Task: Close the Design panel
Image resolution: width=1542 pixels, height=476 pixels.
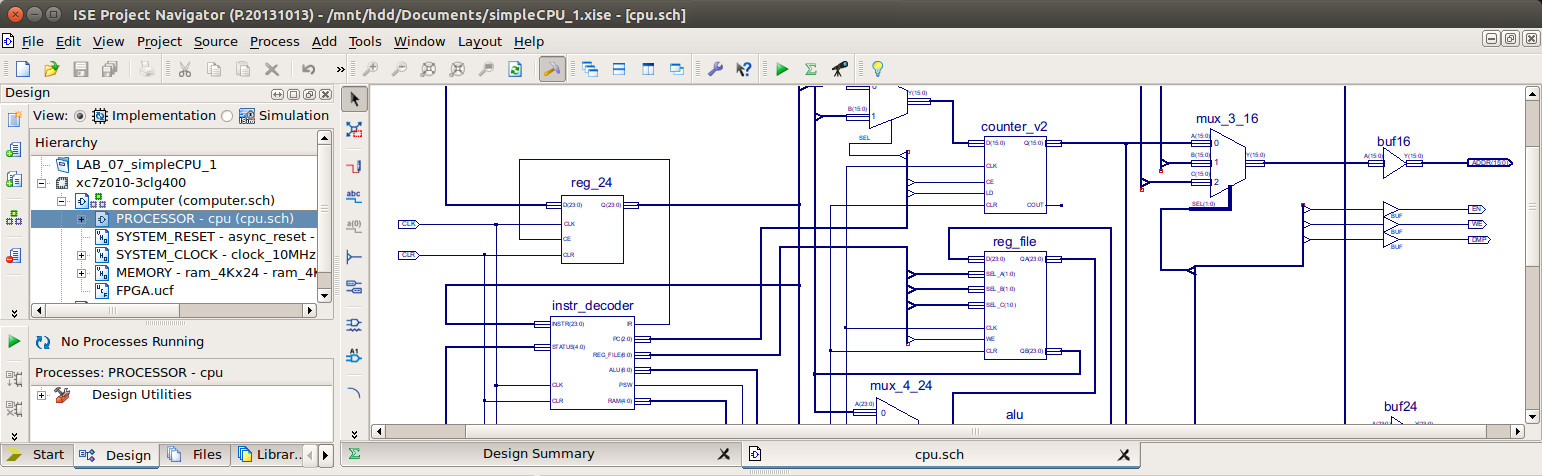Action: (x=324, y=94)
